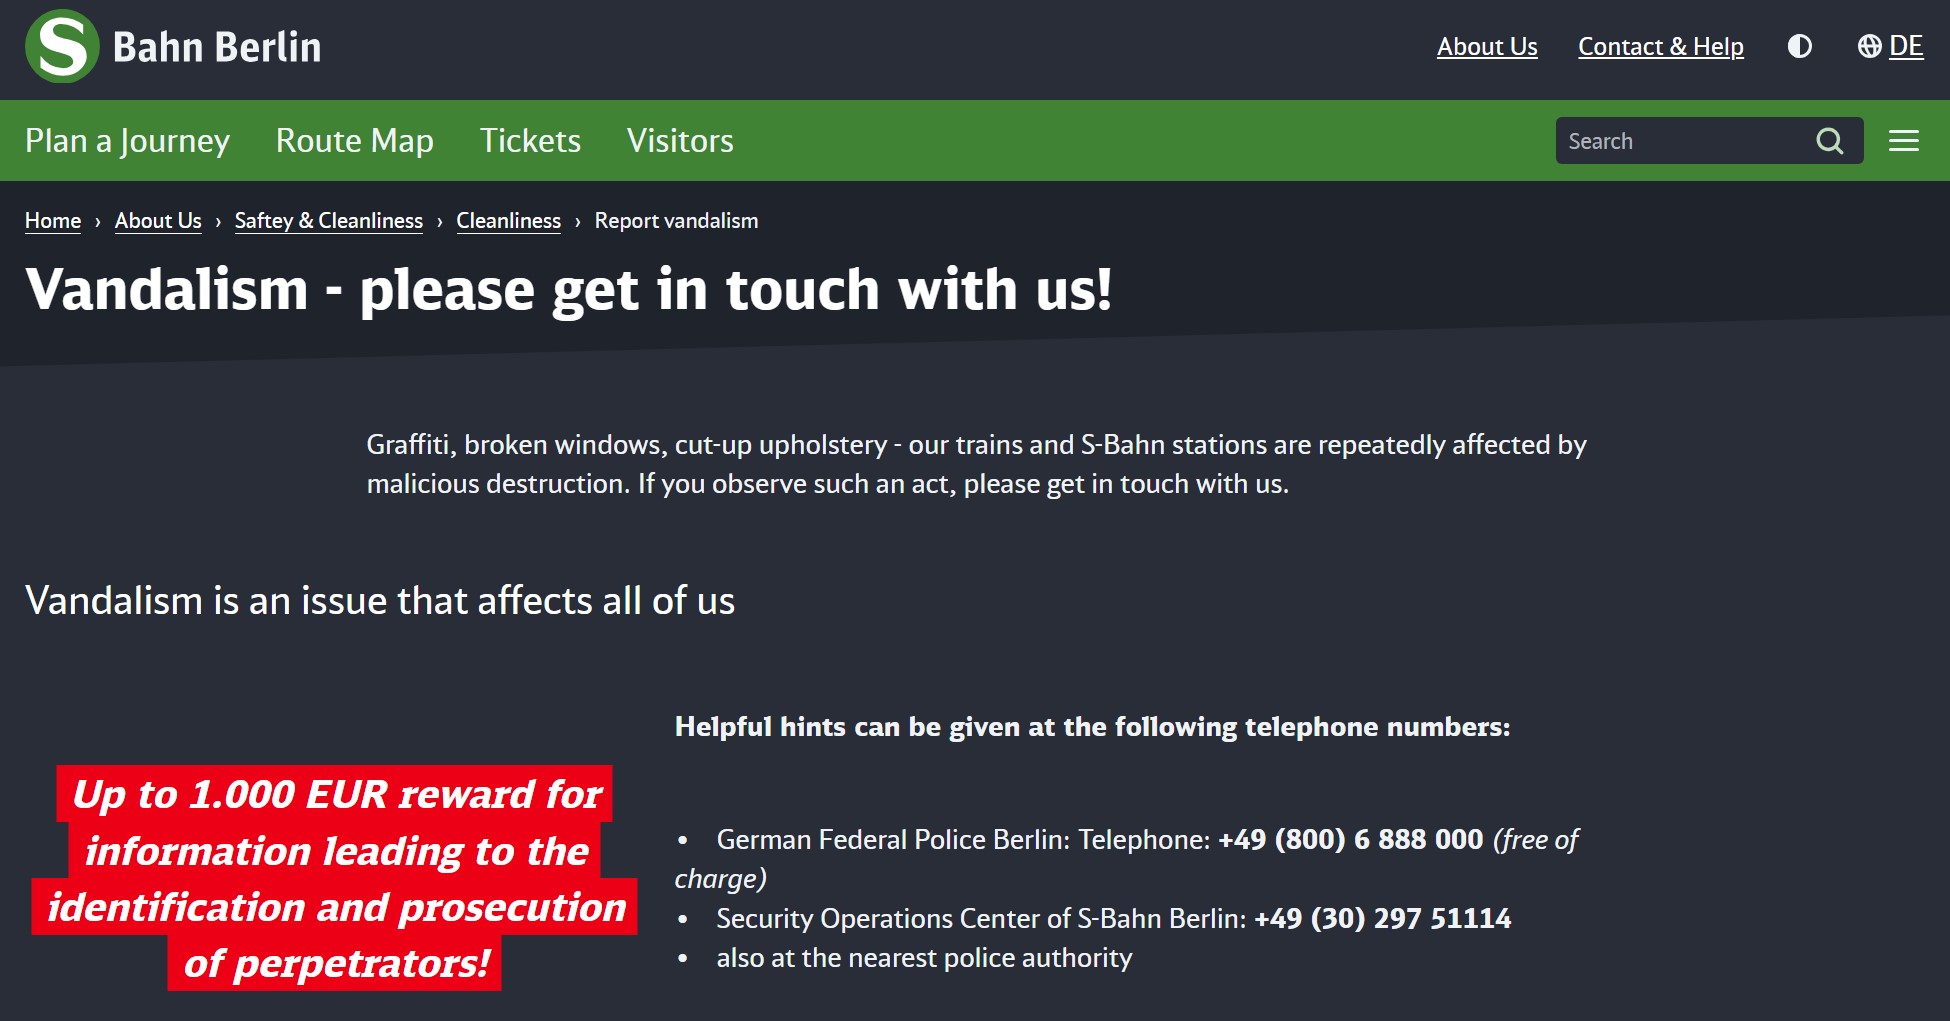Viewport: 1950px width, 1021px height.
Task: Open the Route Map menu item
Action: click(355, 141)
